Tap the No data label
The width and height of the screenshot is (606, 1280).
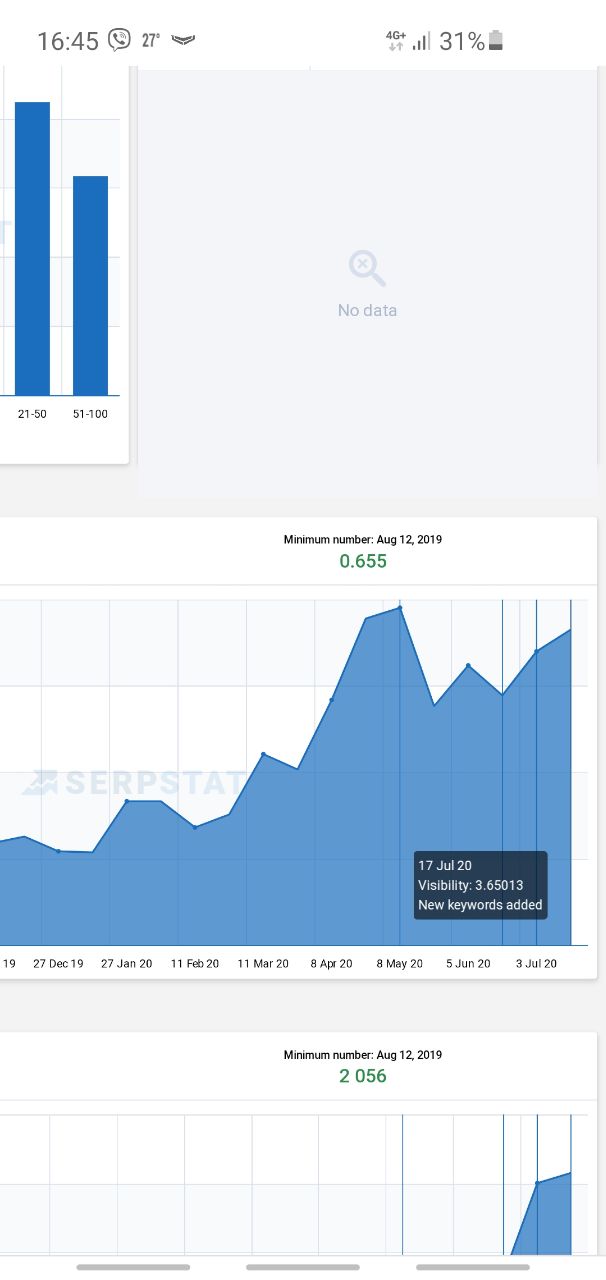(x=367, y=311)
